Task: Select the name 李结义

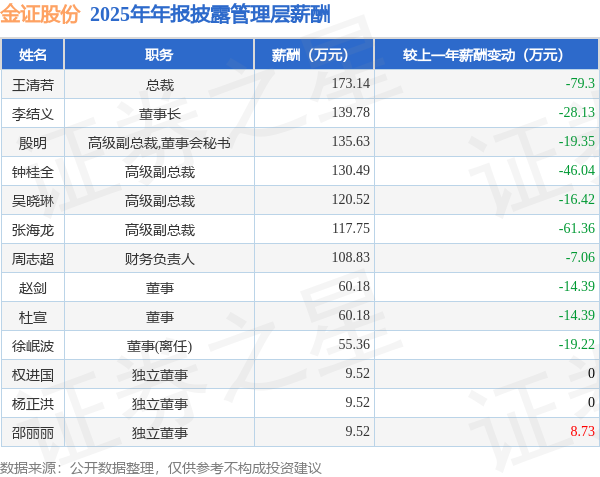Action: 33,114
